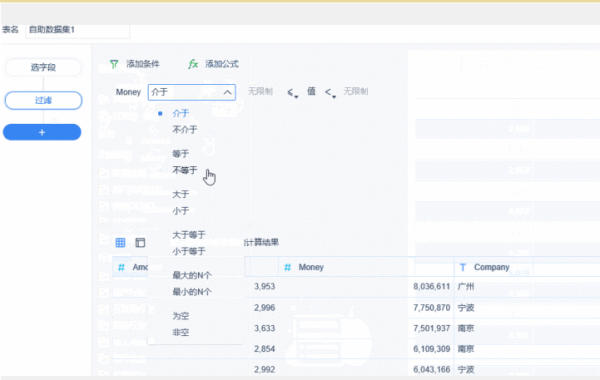Choose 最小的N个 option
This screenshot has width=600, height=380.
click(x=192, y=292)
